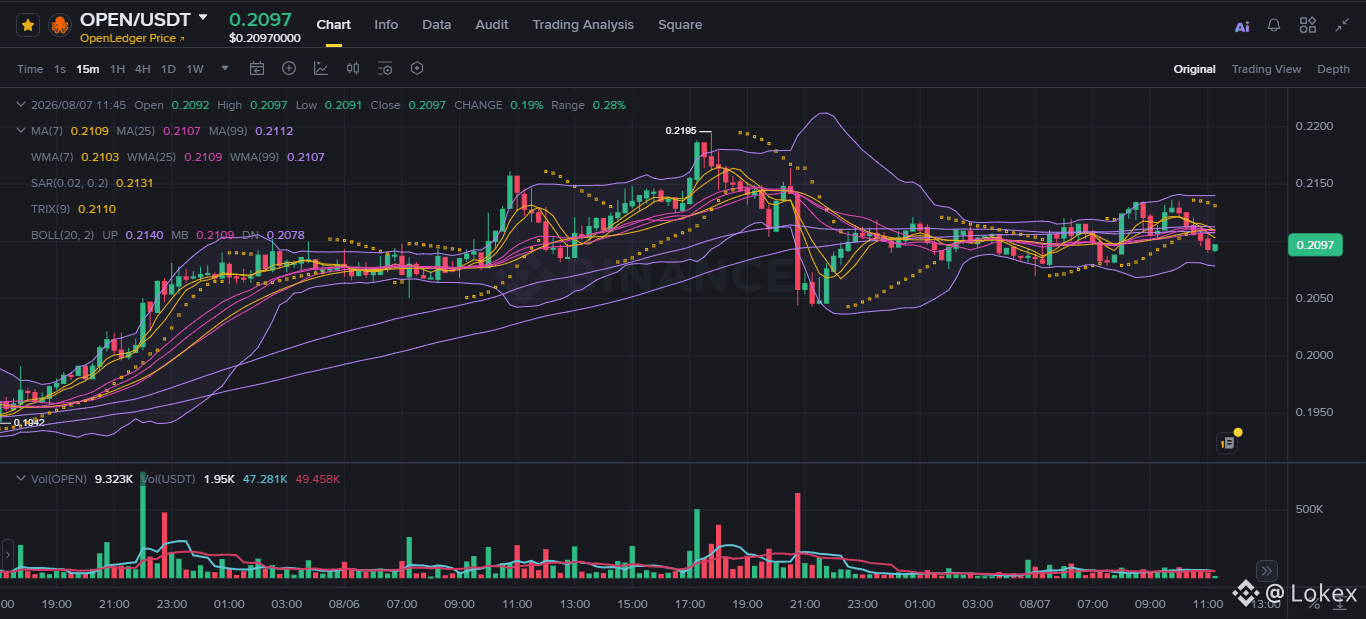Select the 4H interval
The width and height of the screenshot is (1366, 619).
(x=143, y=69)
